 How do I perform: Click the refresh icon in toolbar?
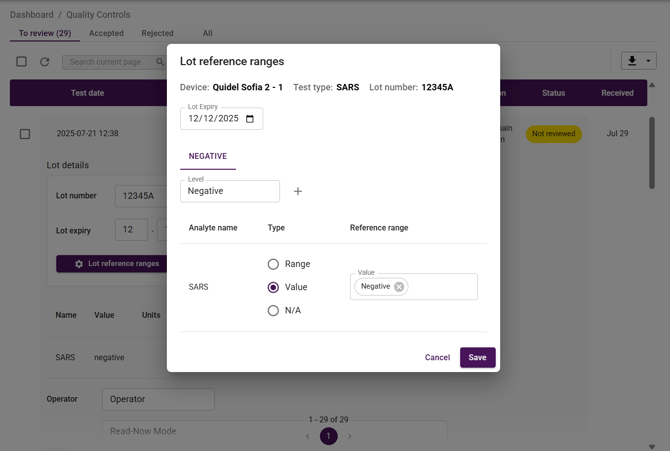click(45, 62)
